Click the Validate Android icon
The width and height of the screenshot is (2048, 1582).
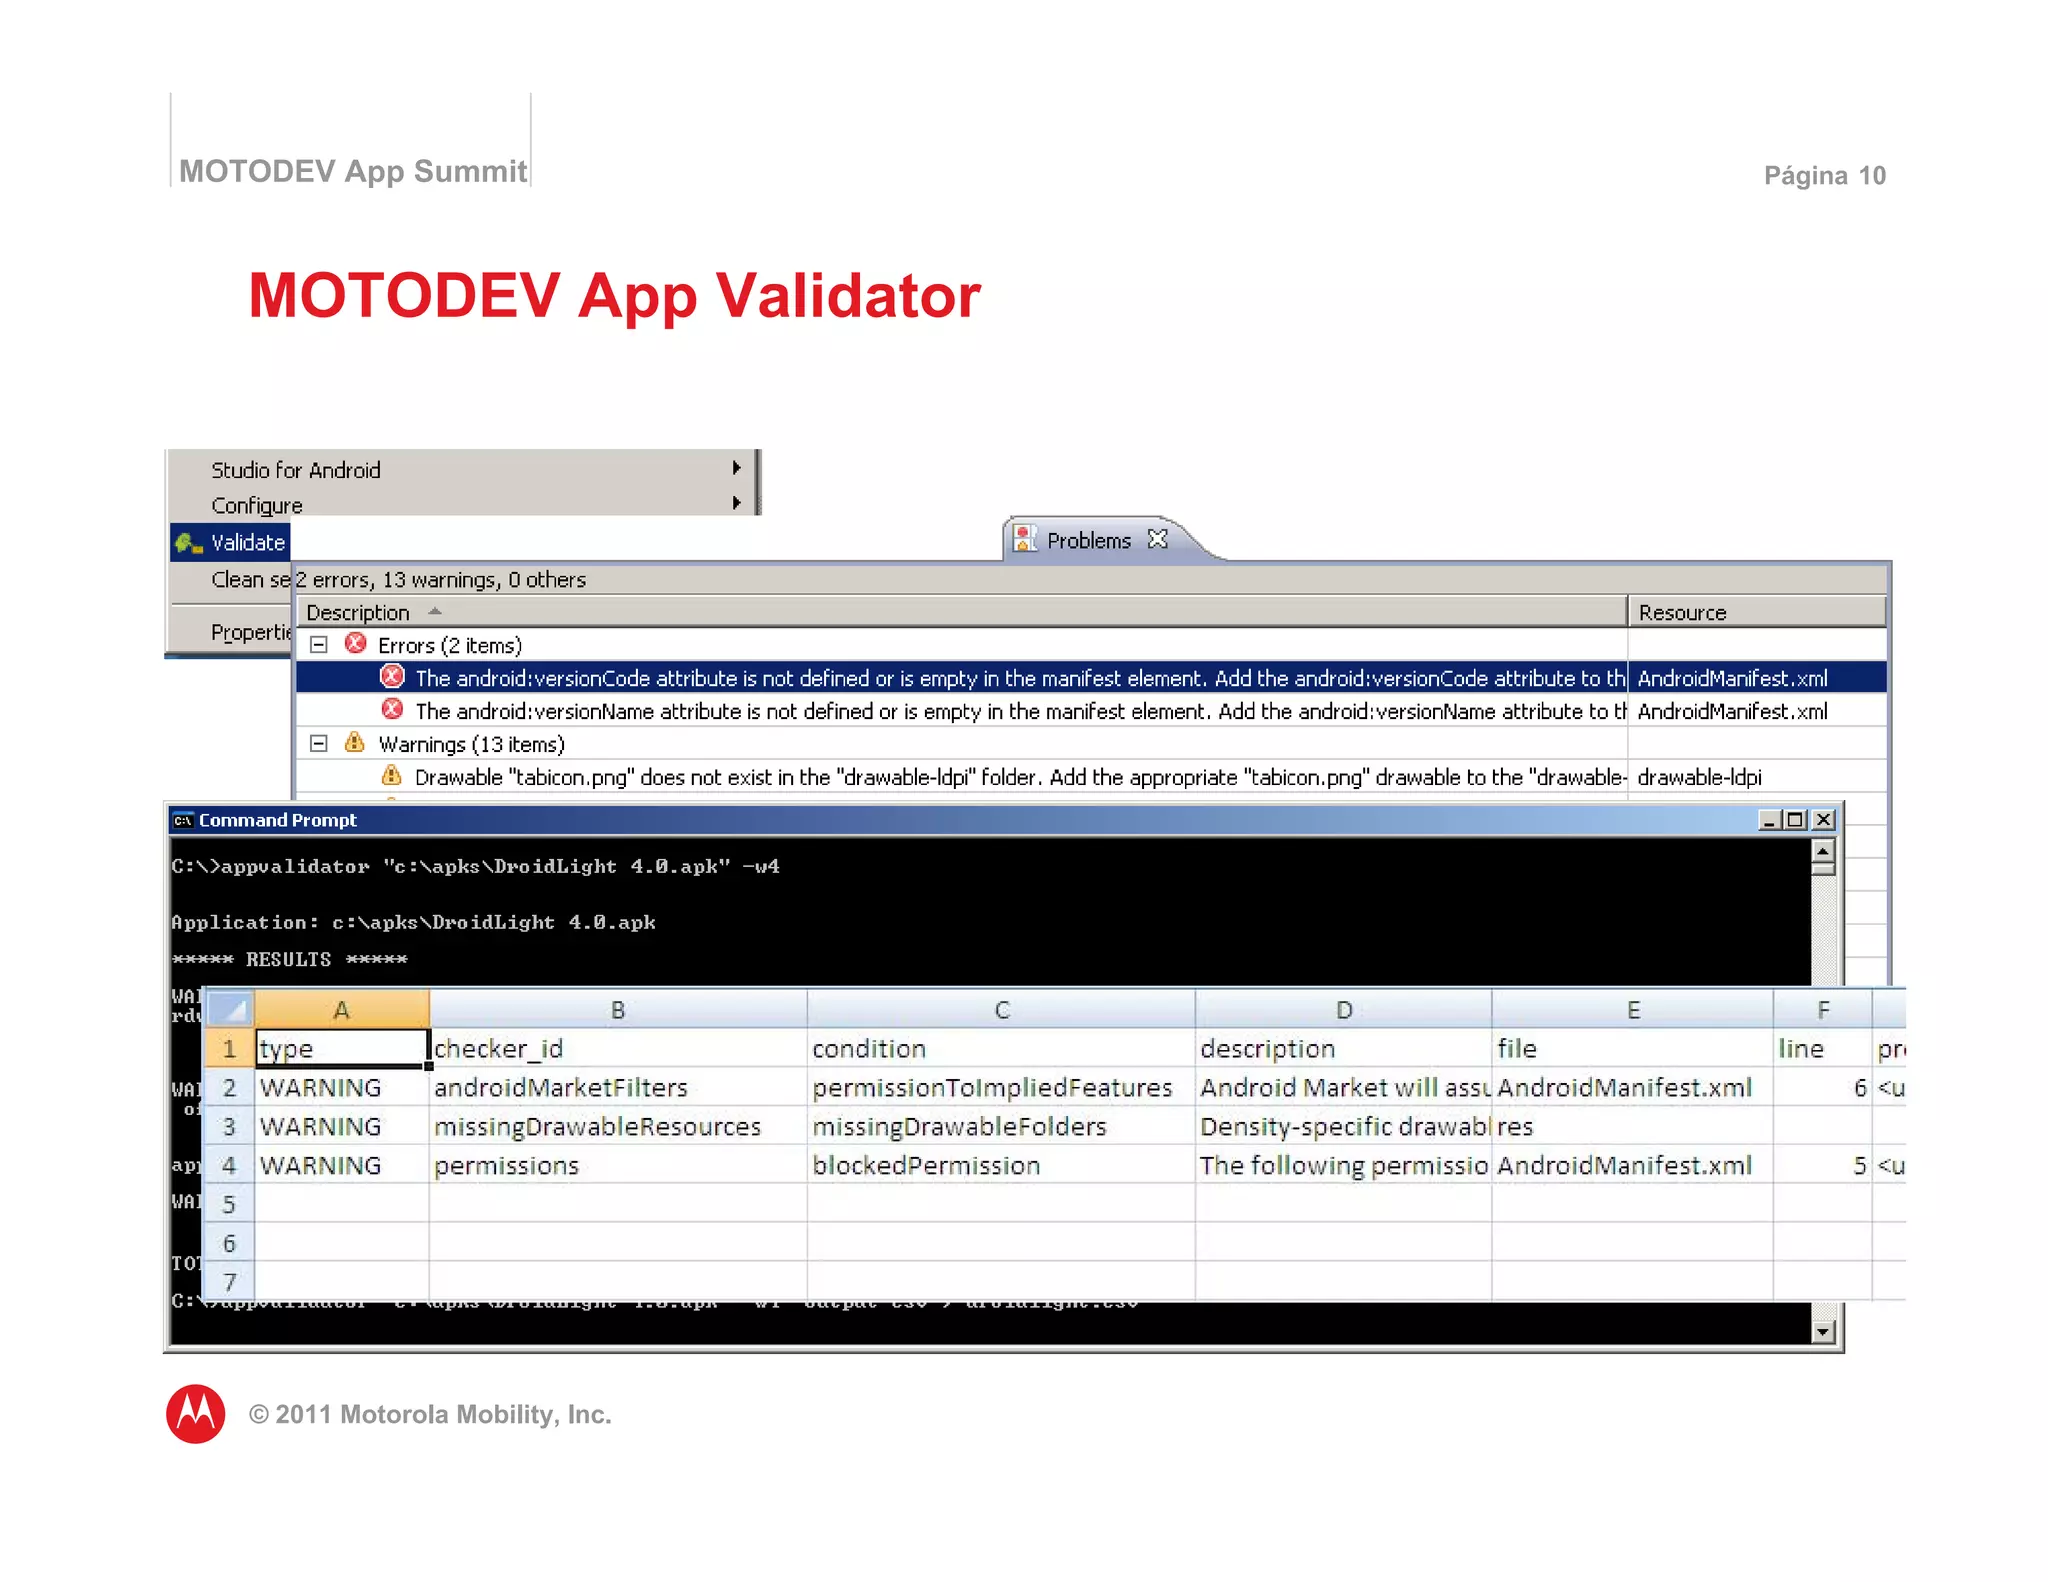(188, 543)
